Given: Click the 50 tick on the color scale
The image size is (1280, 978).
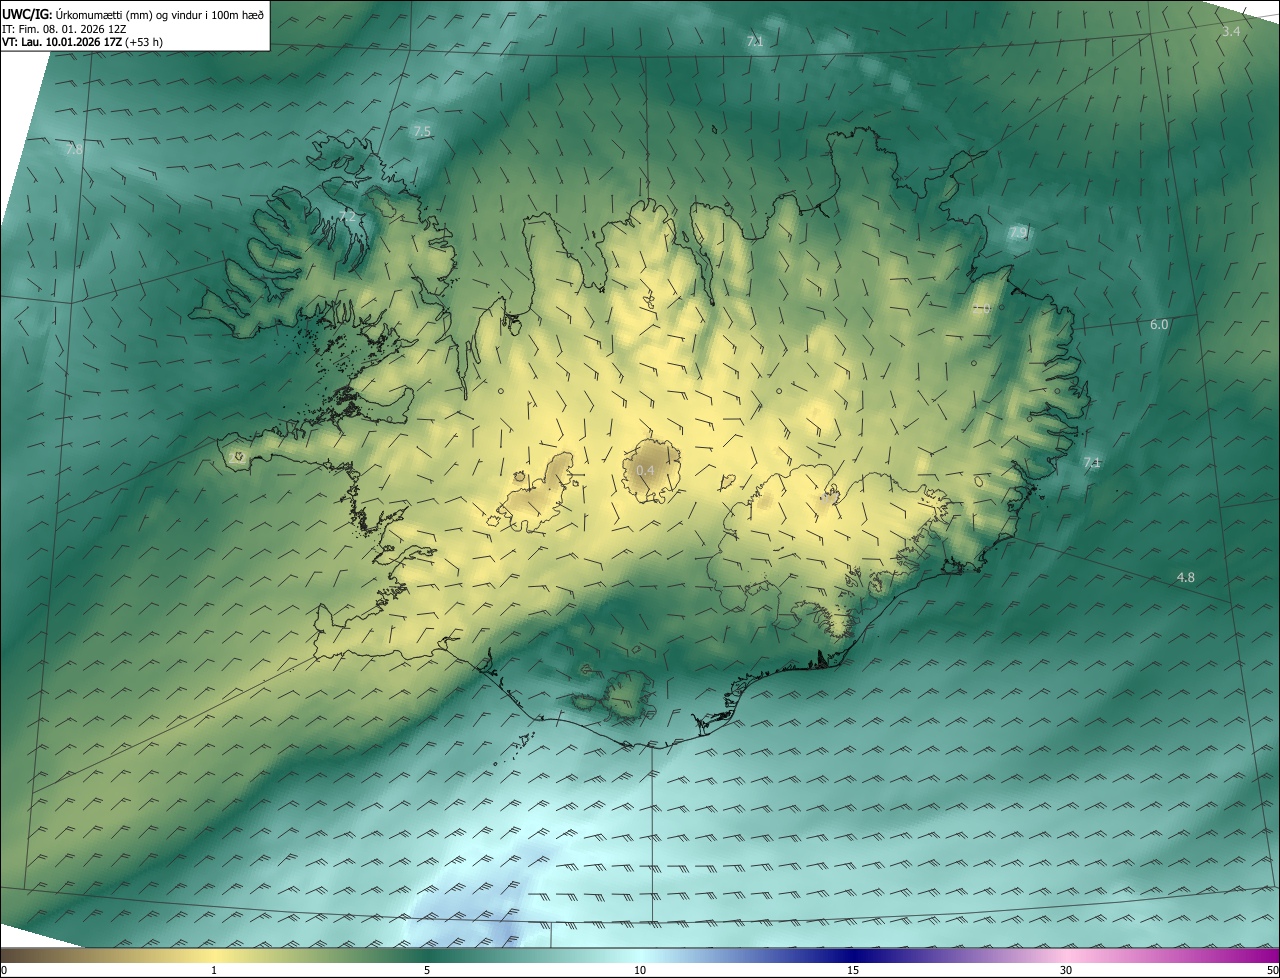Looking at the screenshot, I should [1273, 970].
